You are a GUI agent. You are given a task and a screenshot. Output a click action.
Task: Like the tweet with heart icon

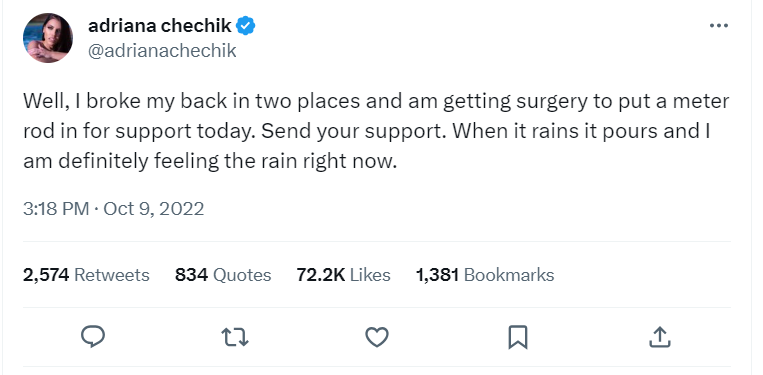coord(377,337)
